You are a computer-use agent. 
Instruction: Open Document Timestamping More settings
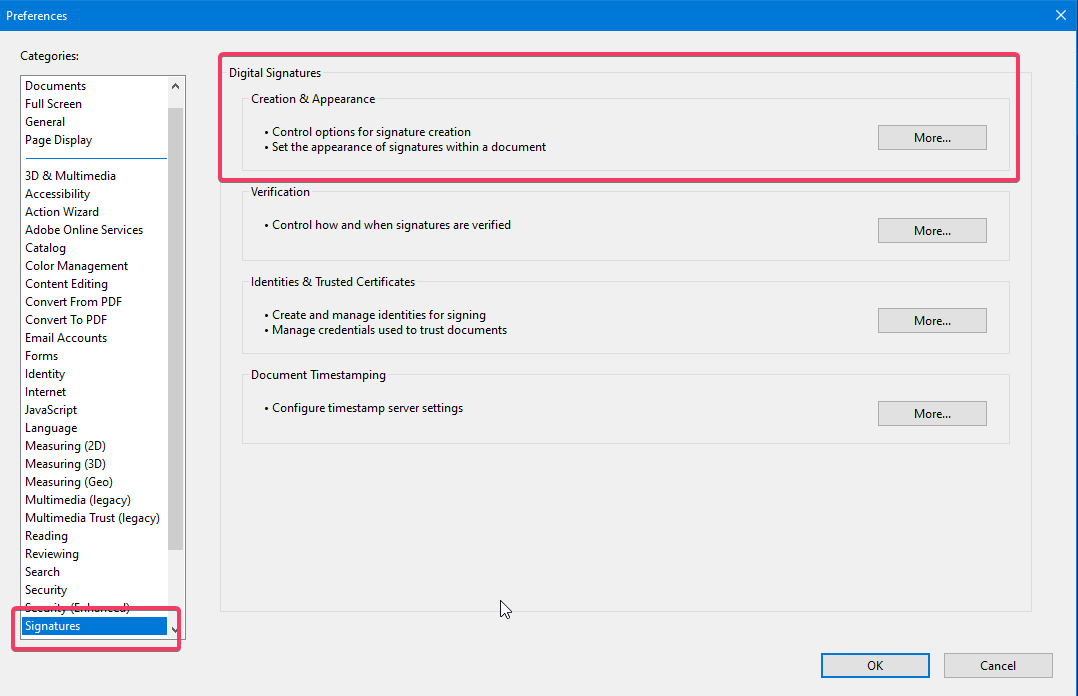(x=932, y=414)
